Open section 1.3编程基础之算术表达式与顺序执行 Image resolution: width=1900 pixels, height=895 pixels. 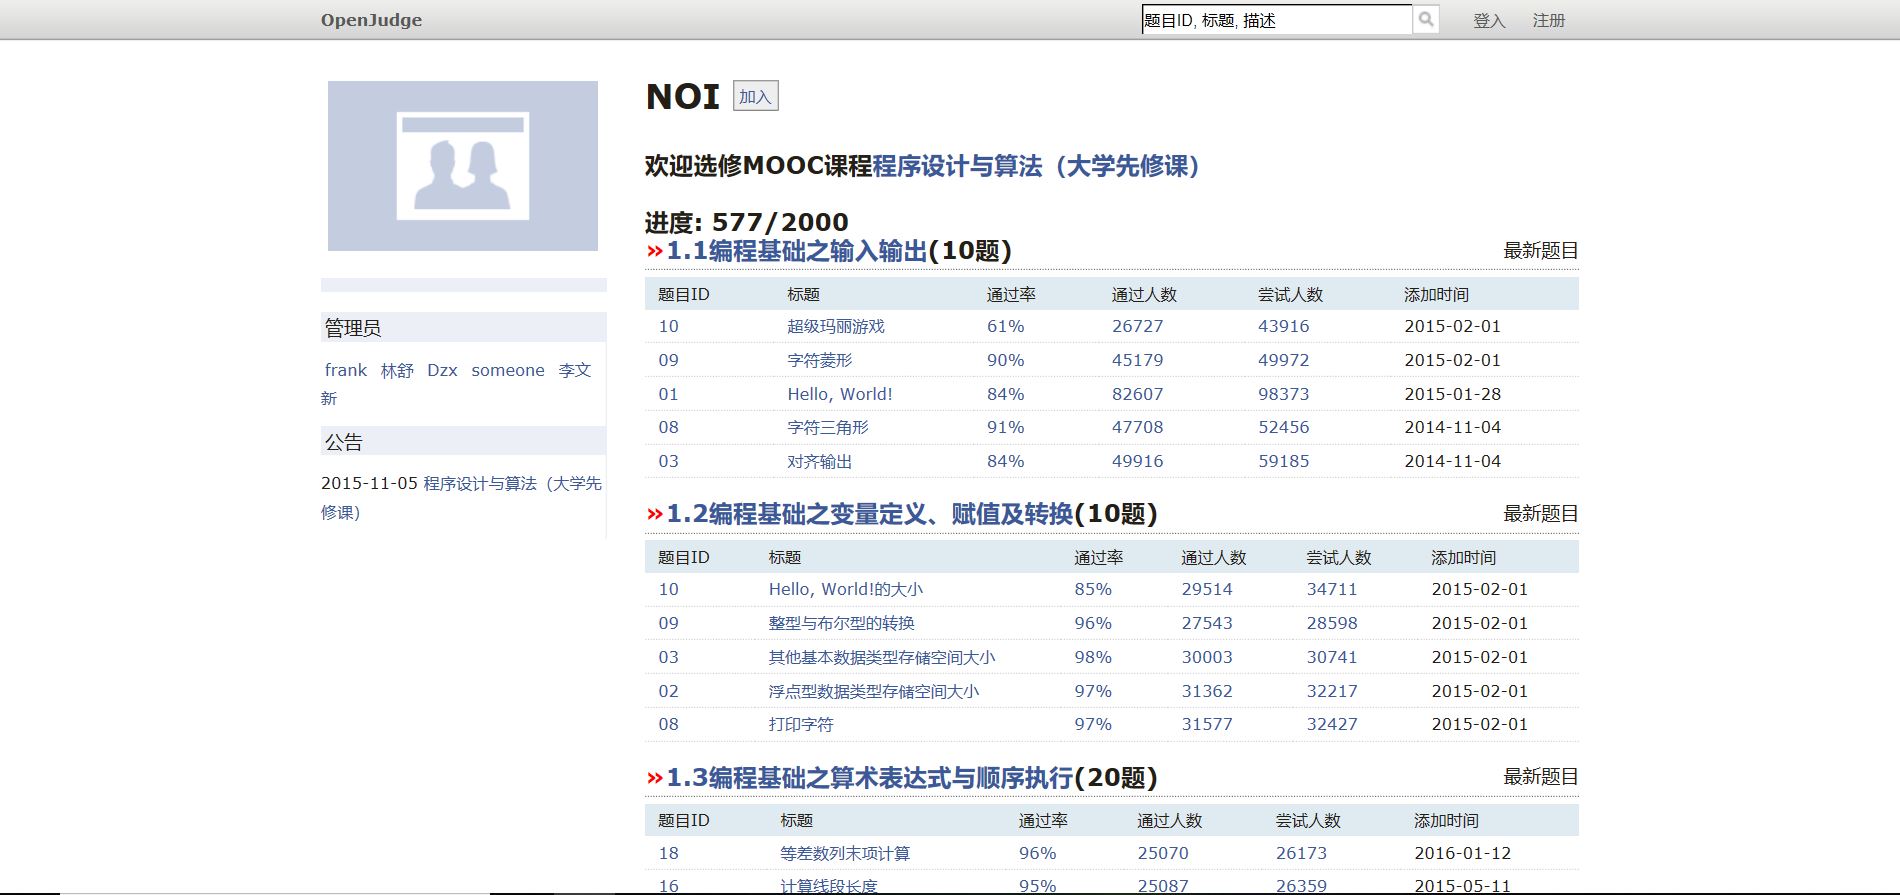click(869, 777)
